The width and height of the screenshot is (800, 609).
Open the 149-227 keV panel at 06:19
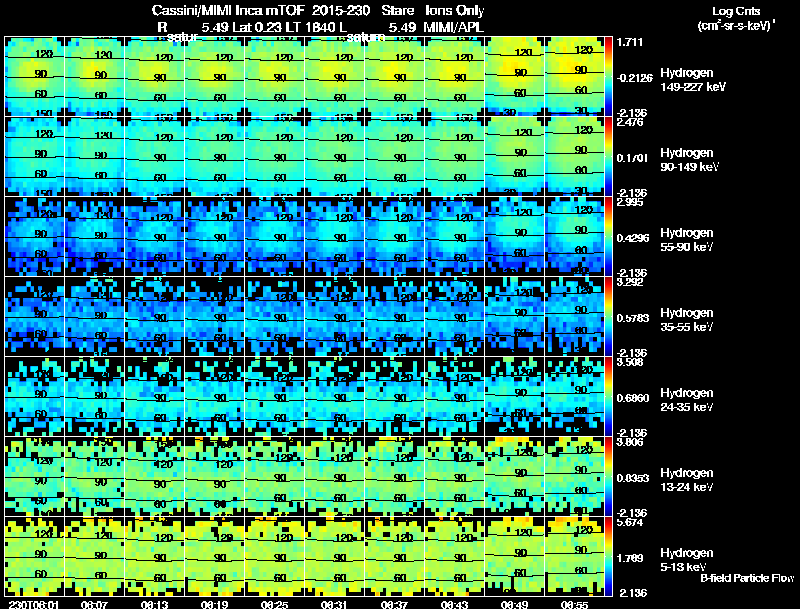pos(214,77)
